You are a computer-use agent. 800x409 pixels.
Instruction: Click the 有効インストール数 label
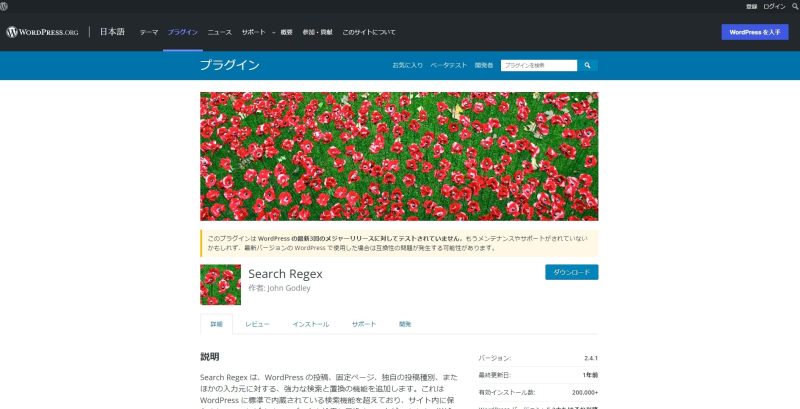coord(507,393)
